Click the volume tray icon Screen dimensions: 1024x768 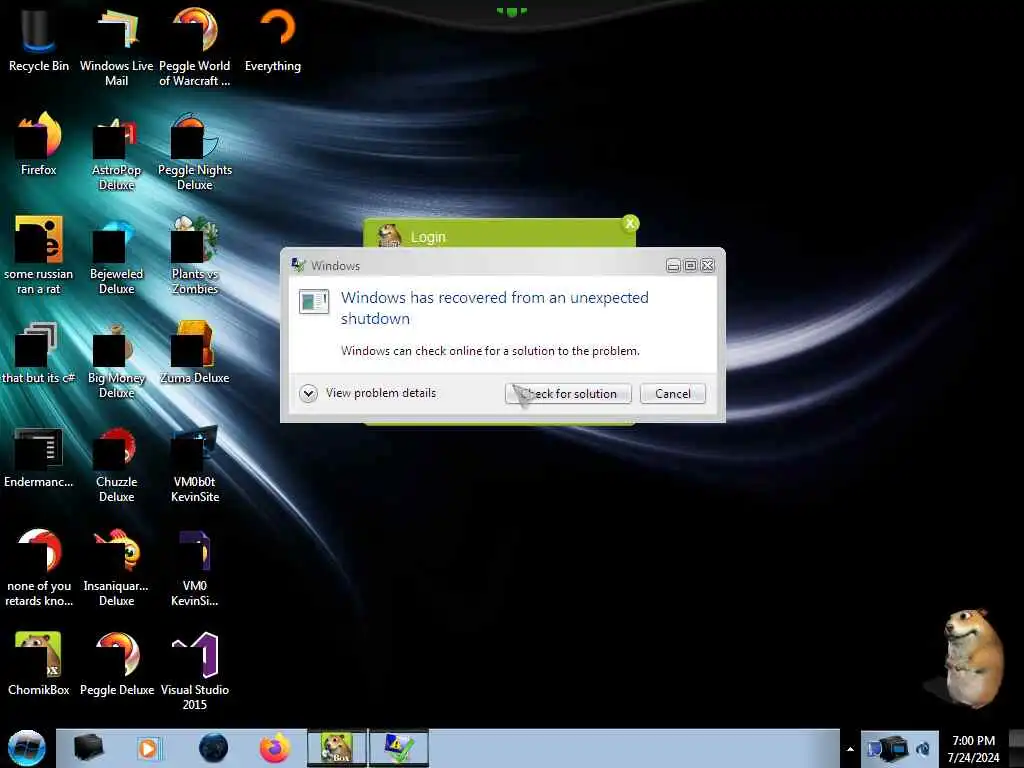pyautogui.click(x=923, y=749)
